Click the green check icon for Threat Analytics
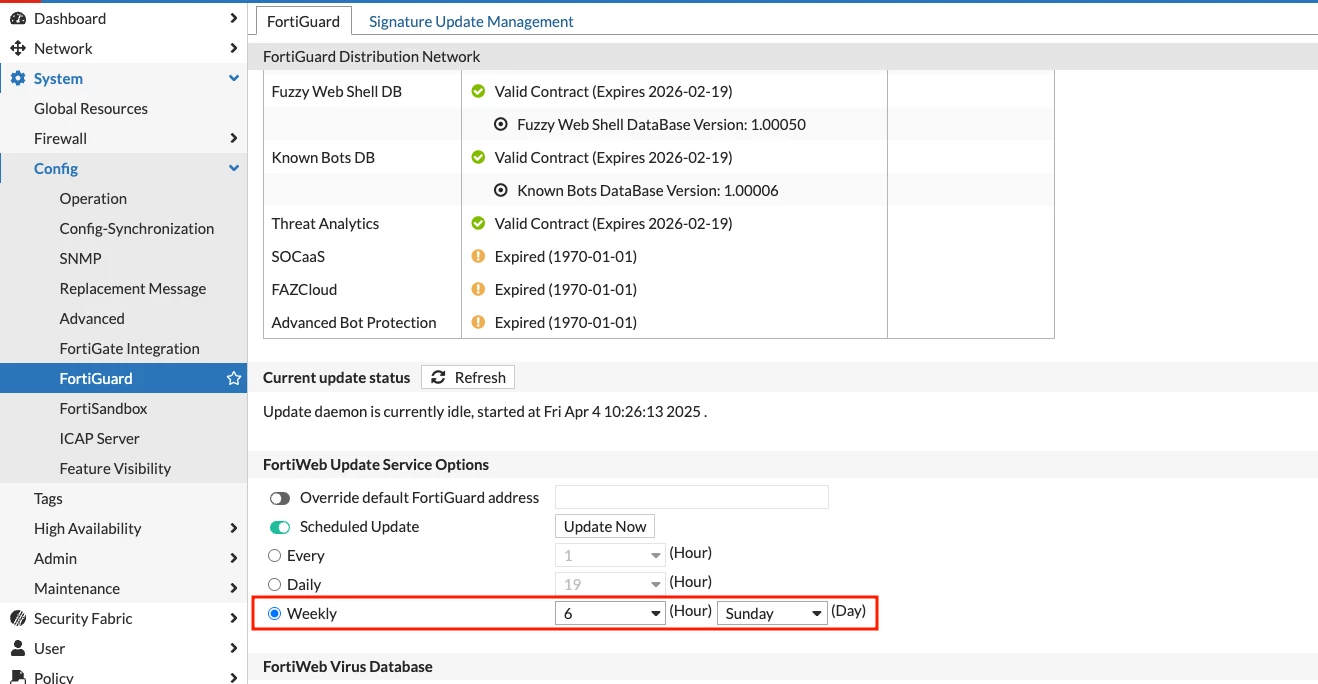Image resolution: width=1318 pixels, height=684 pixels. pyautogui.click(x=478, y=223)
